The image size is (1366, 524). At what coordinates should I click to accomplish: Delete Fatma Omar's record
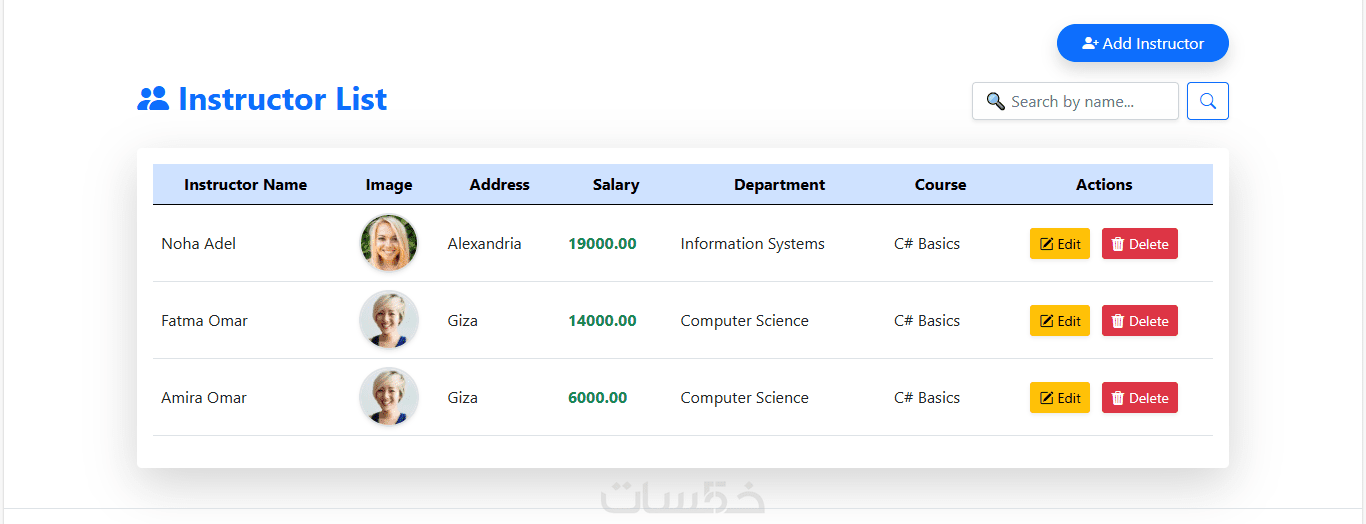click(1139, 321)
